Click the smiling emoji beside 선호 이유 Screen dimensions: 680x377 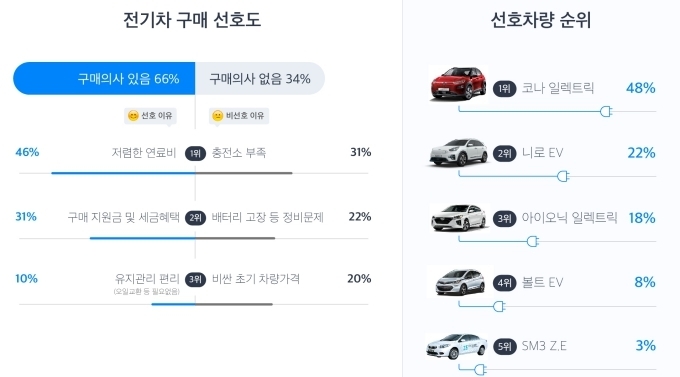pos(133,116)
